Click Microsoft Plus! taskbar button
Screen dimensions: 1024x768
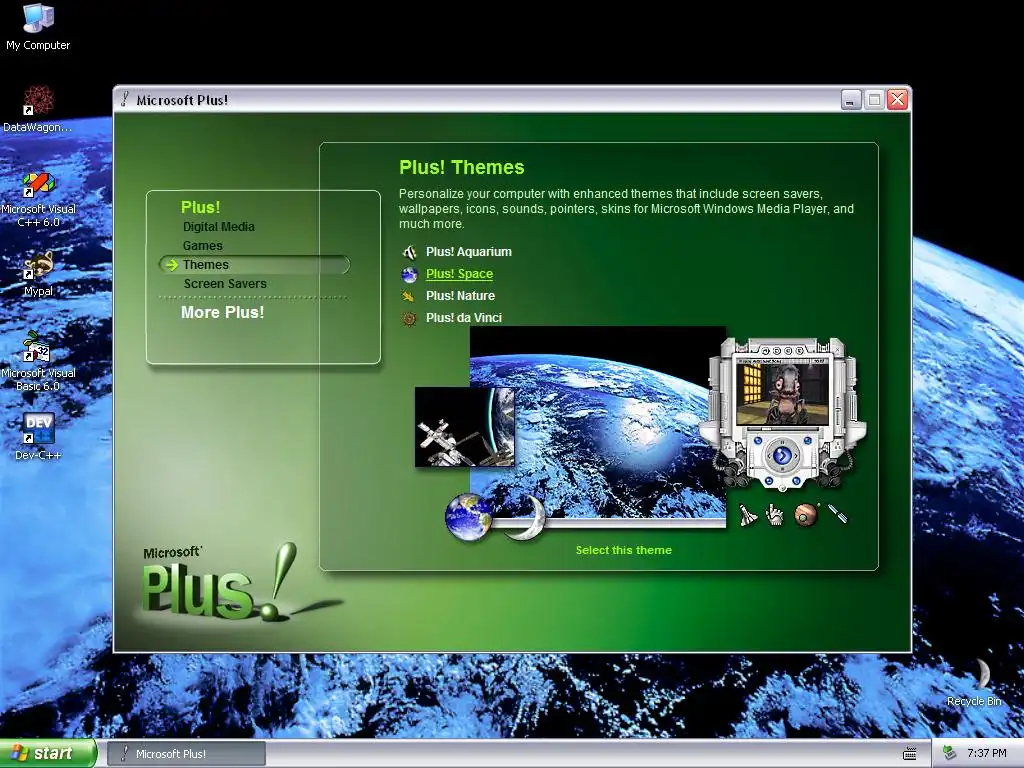[x=186, y=754]
